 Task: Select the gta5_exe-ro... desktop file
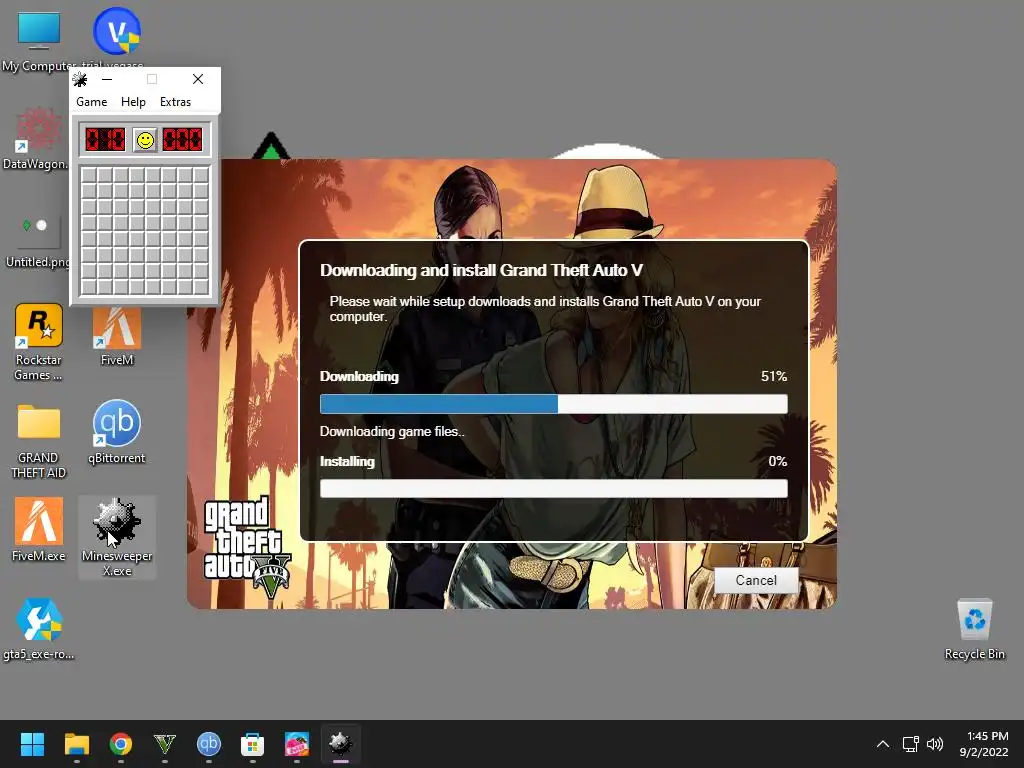39,629
